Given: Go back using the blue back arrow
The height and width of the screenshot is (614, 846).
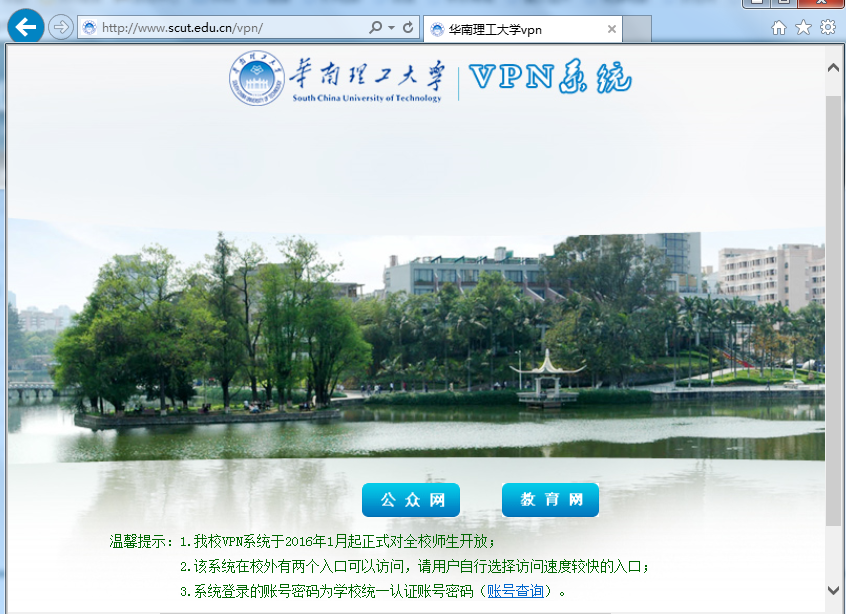Looking at the screenshot, I should 25,26.
